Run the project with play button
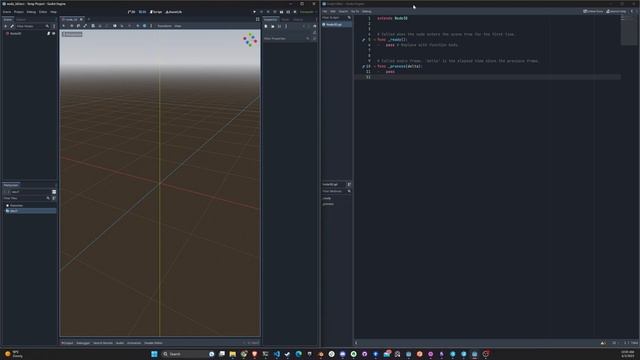Viewport: 640px width, 360px height. pyautogui.click(x=254, y=12)
